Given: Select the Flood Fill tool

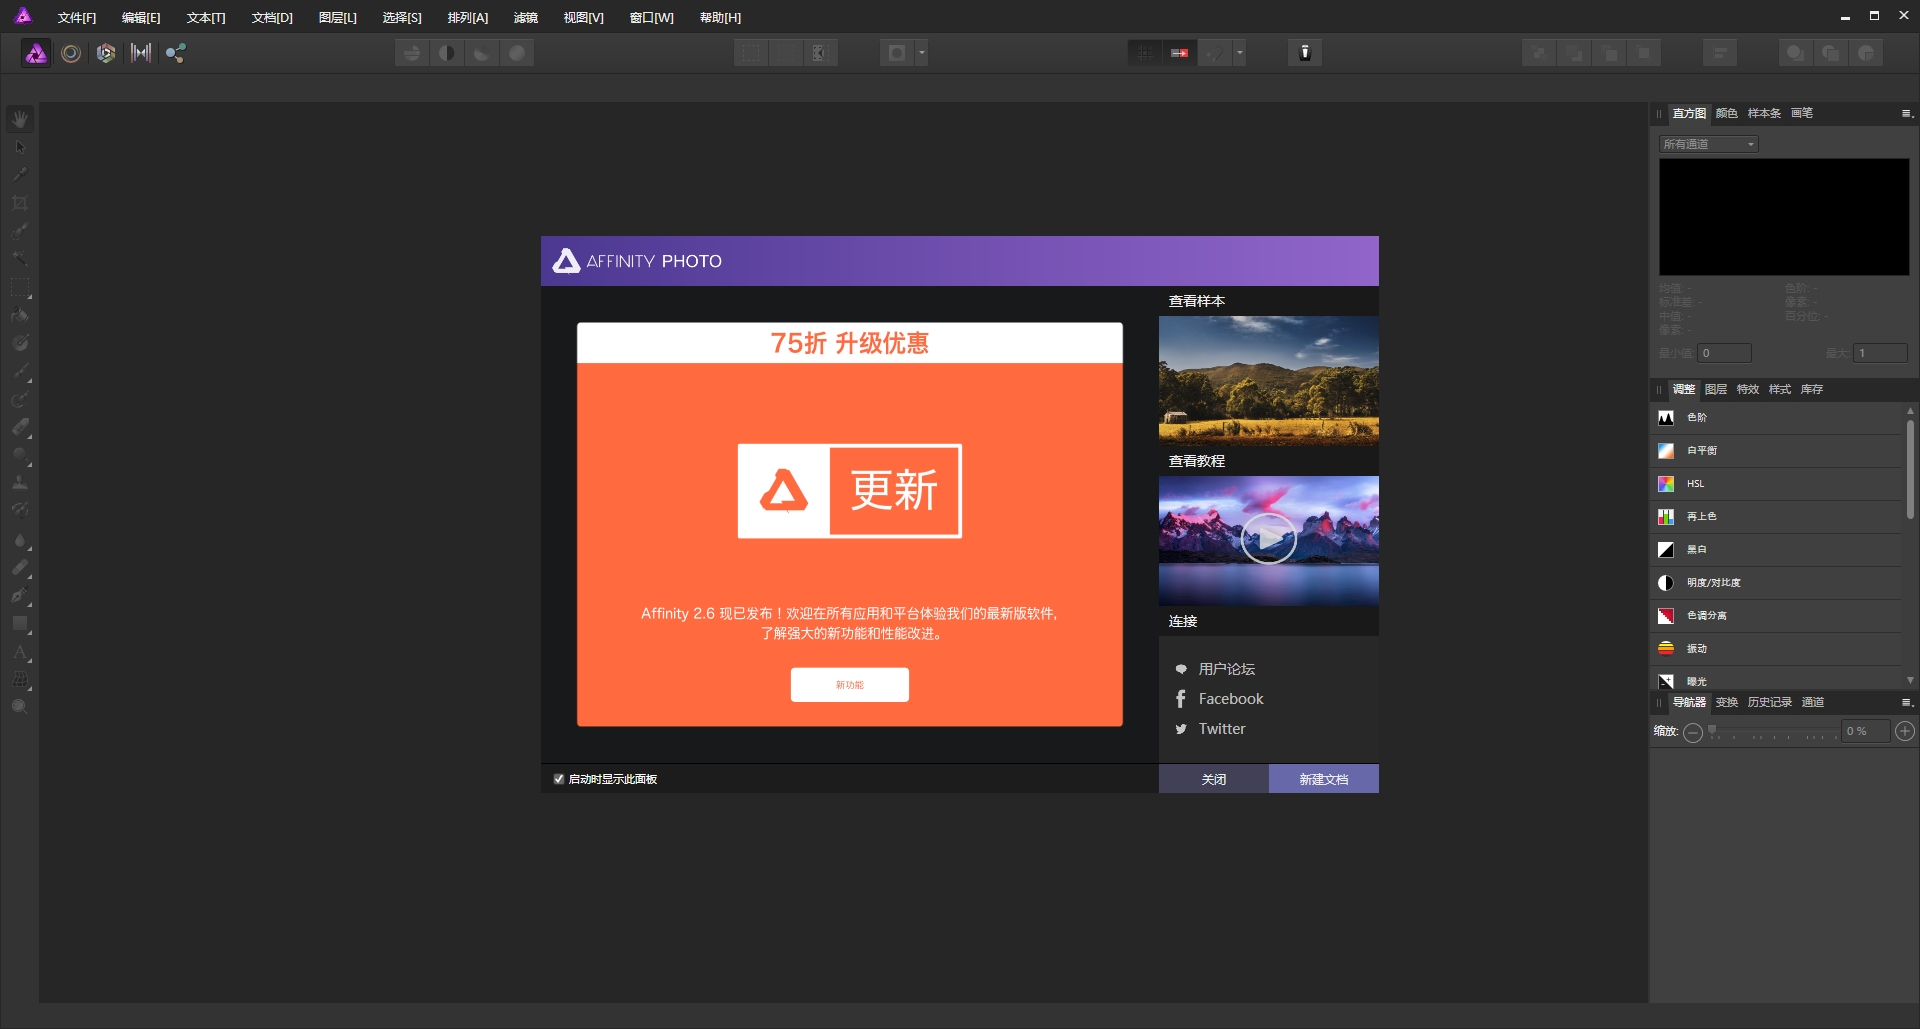Looking at the screenshot, I should 21,316.
